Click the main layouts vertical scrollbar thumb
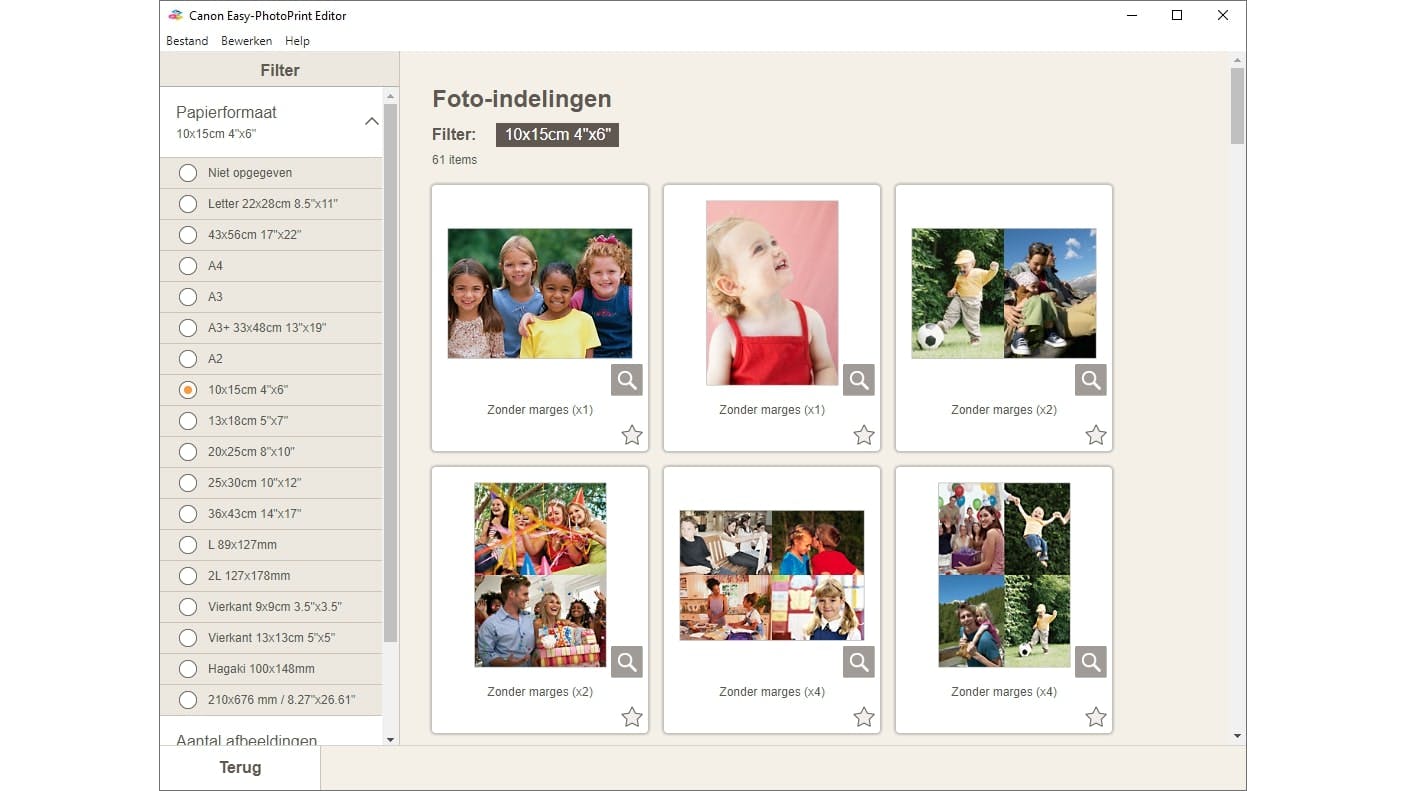This screenshot has height=791, width=1406. pos(1238,105)
